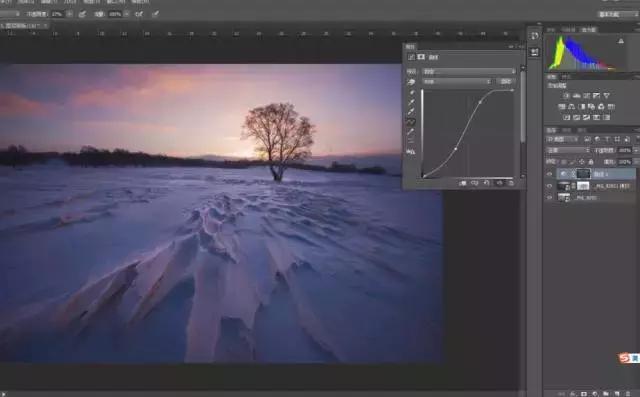This screenshot has height=397, width=640.
Task: Add a Hue/Saturation adjustment layer
Action: [562, 106]
